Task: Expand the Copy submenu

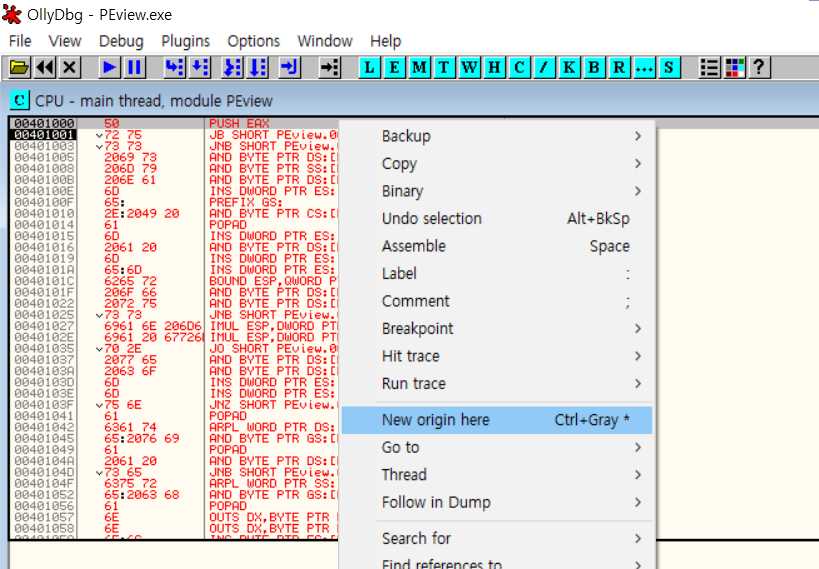Action: tap(497, 164)
